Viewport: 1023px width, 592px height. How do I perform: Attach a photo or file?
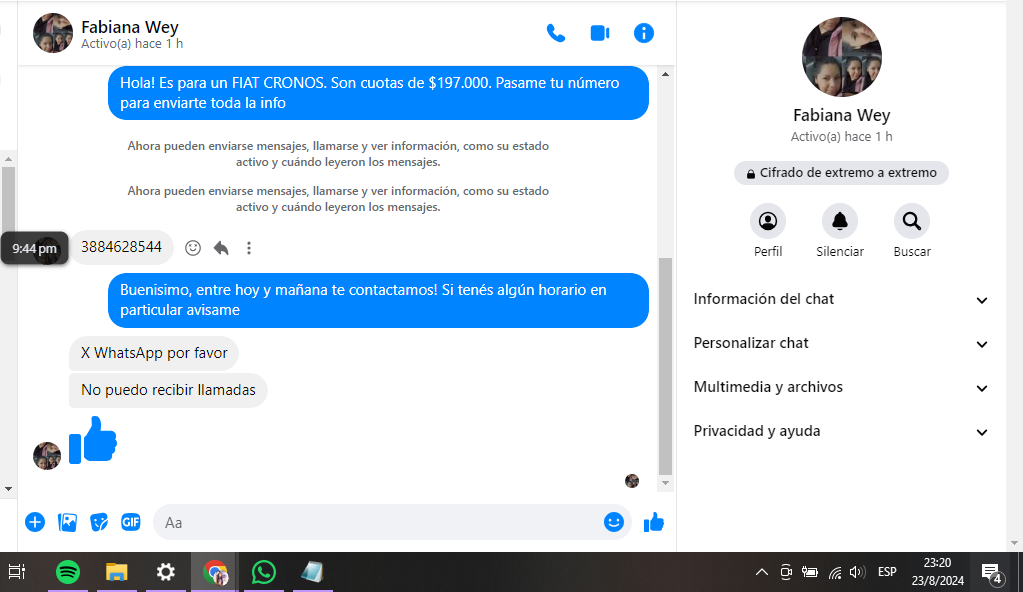[67, 522]
